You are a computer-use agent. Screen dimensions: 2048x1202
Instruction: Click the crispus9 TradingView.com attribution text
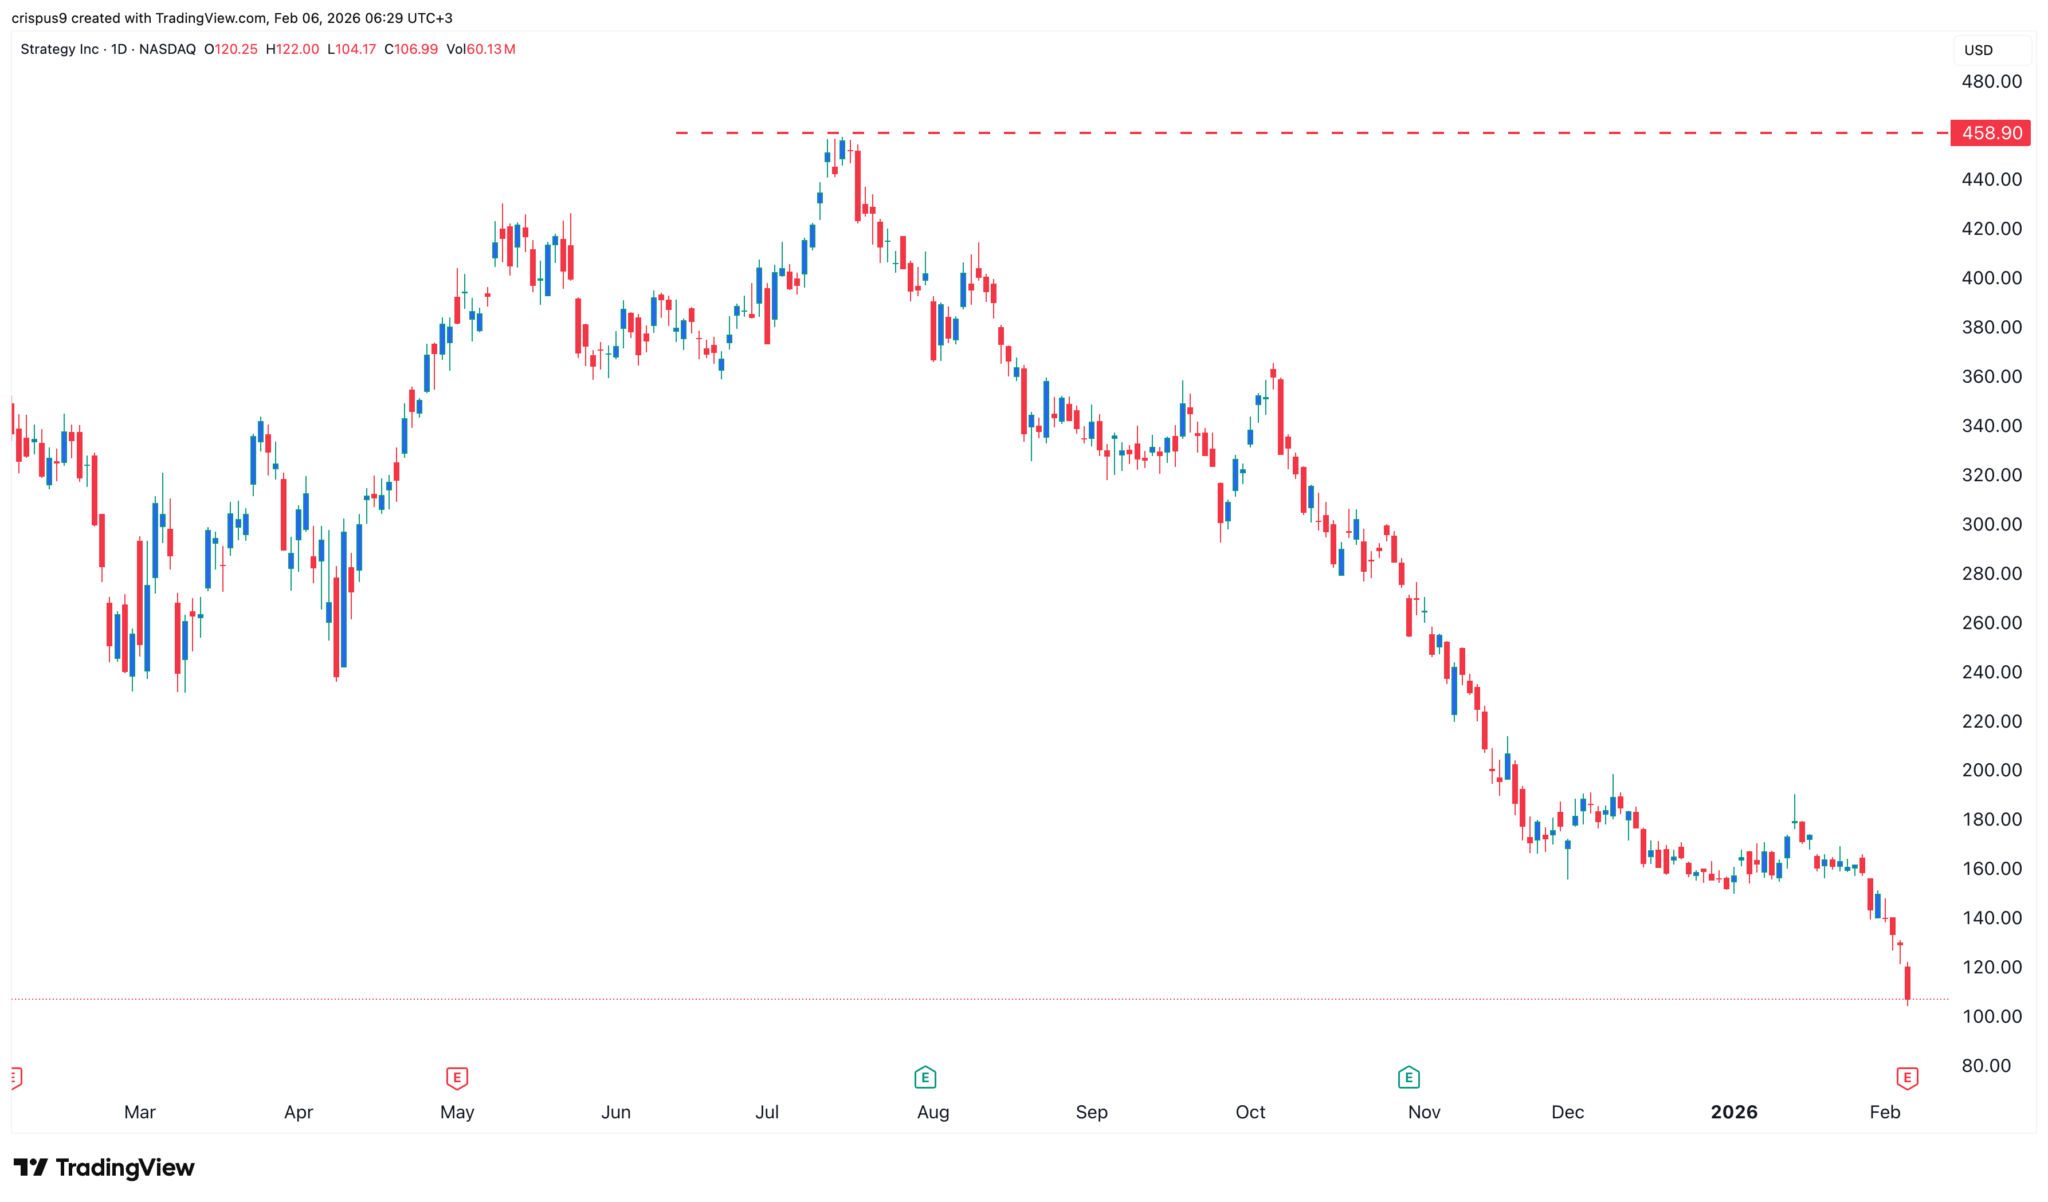(232, 18)
